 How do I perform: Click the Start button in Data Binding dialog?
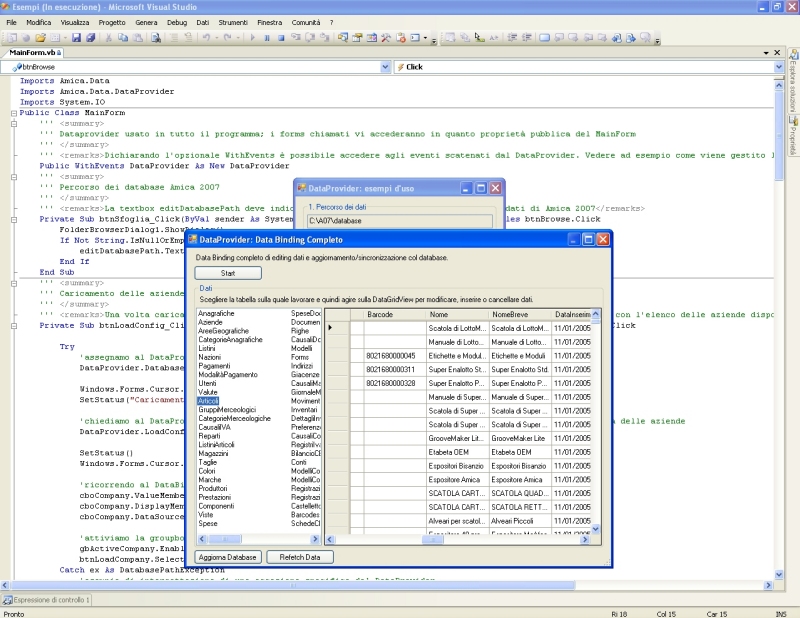(x=228, y=273)
